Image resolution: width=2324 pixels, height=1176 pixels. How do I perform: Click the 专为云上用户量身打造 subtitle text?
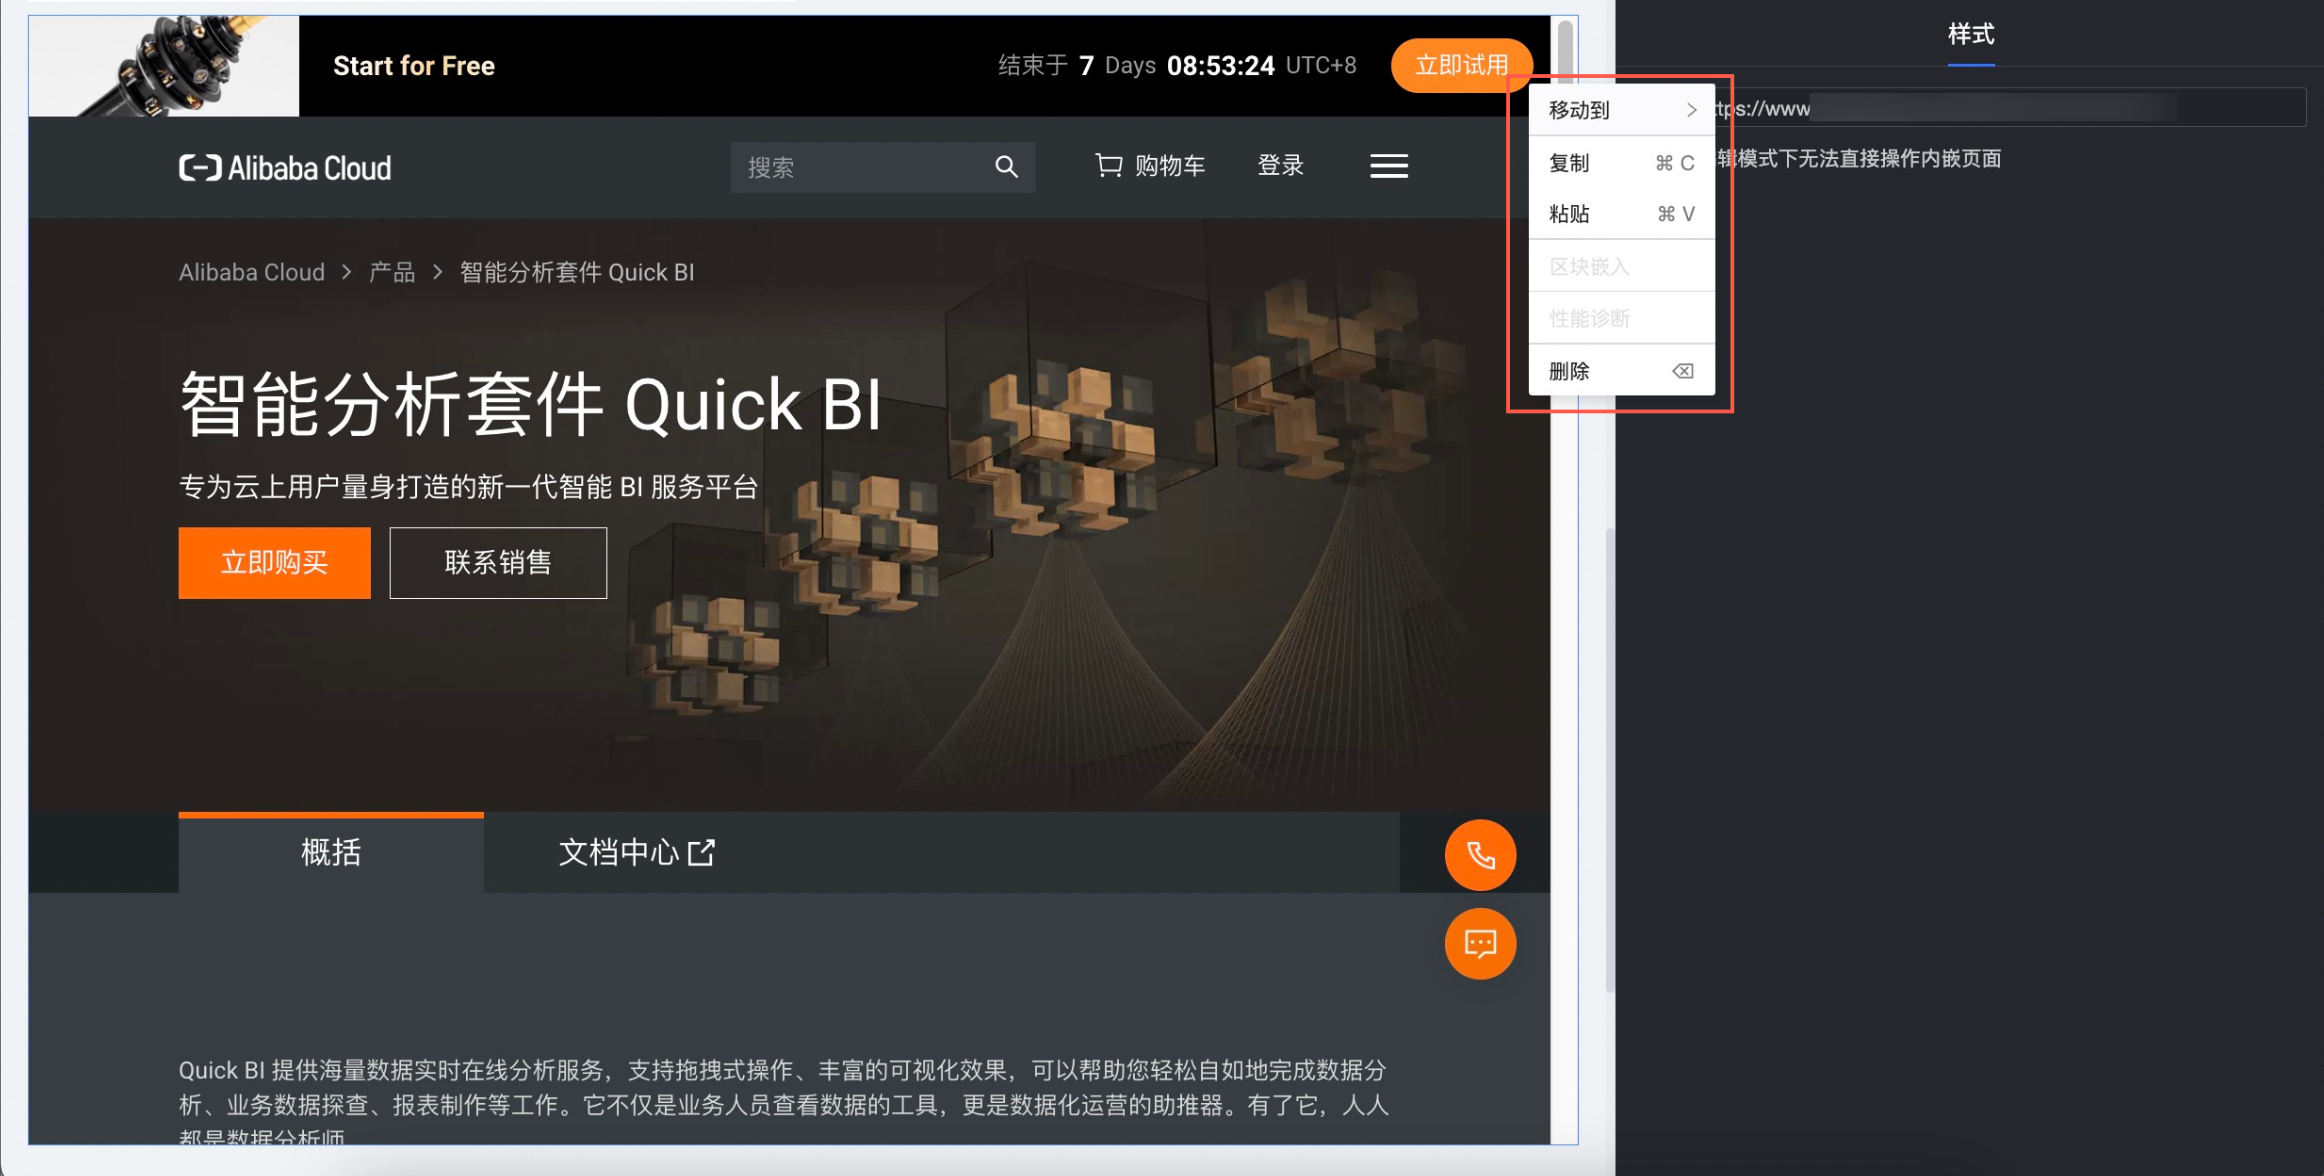point(468,487)
